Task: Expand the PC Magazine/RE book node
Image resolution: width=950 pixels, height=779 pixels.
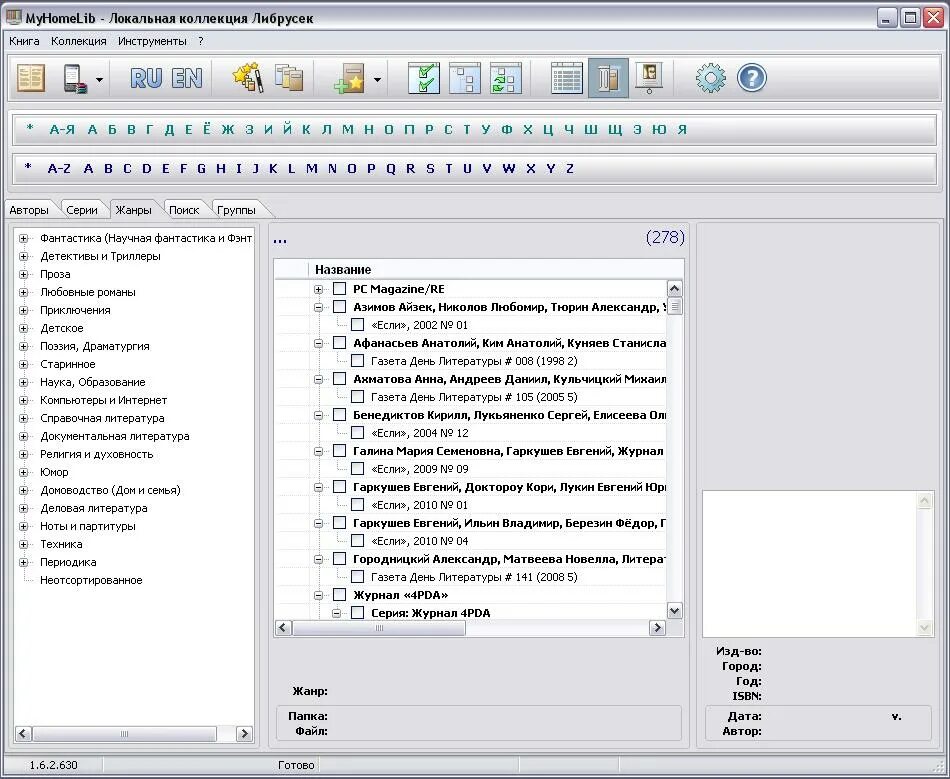Action: [x=319, y=290]
